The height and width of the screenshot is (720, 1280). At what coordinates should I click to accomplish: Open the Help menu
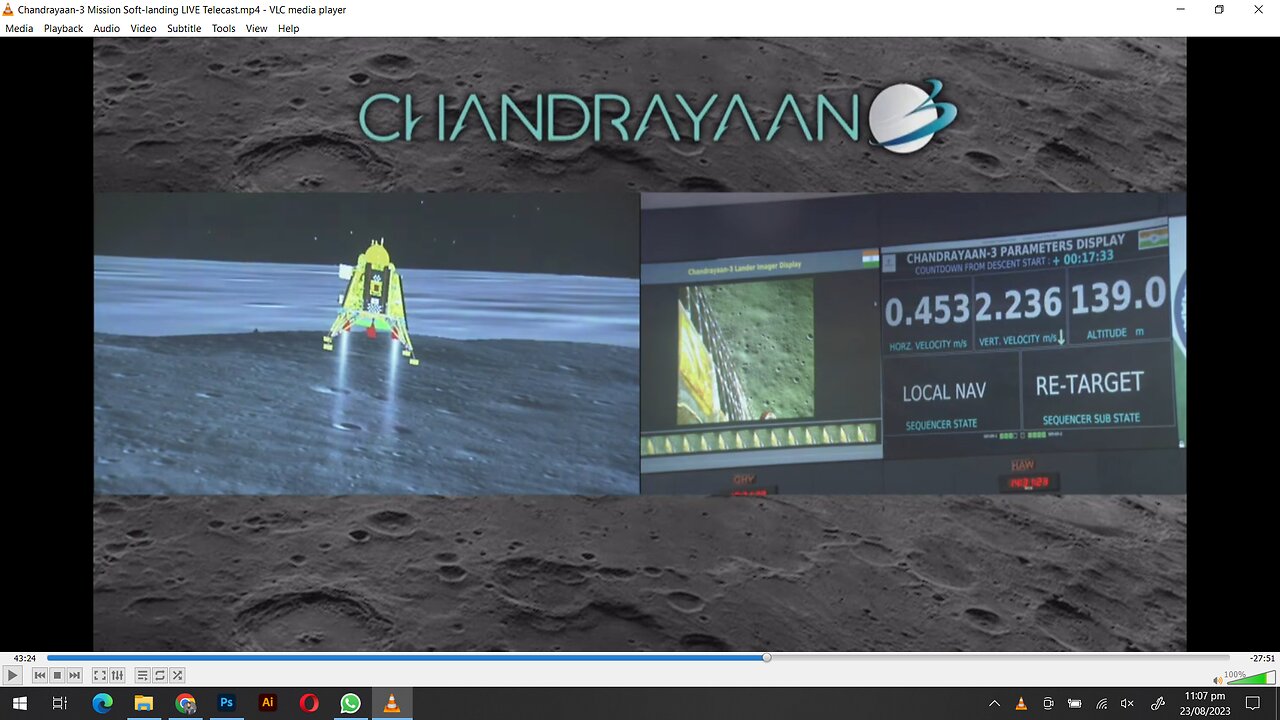(x=289, y=28)
